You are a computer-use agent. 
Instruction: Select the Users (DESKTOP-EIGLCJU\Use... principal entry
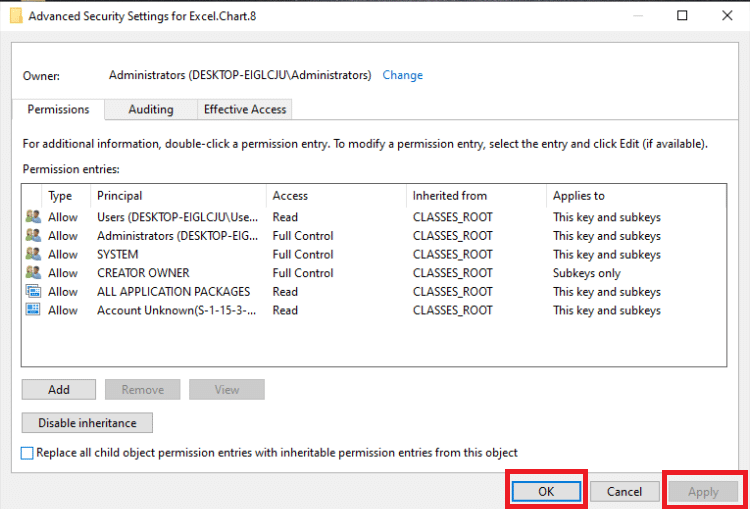[x=177, y=217]
